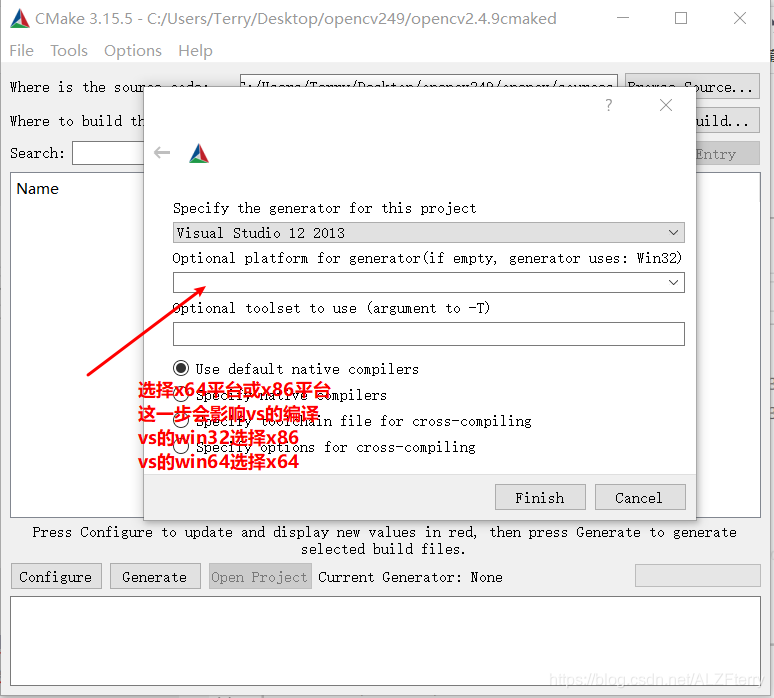Click the Browse Source button
Image resolution: width=774 pixels, height=698 pixels.
click(x=692, y=86)
